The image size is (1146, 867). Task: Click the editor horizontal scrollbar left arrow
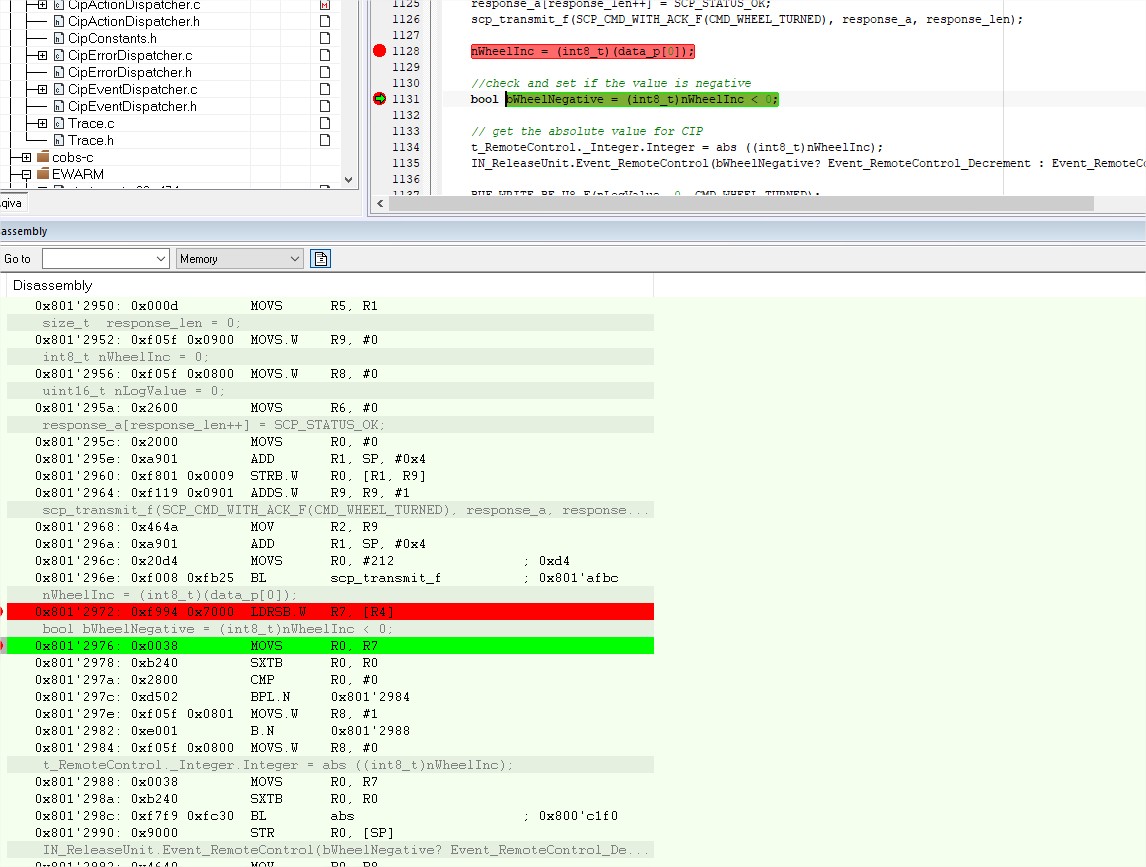380,204
